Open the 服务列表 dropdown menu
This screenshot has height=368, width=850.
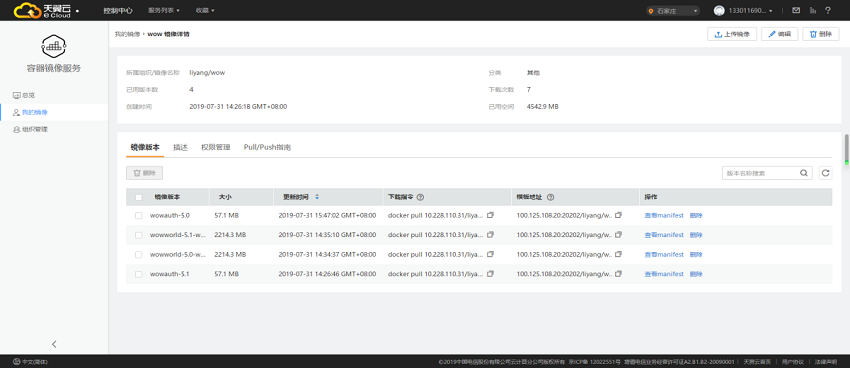[x=164, y=10]
